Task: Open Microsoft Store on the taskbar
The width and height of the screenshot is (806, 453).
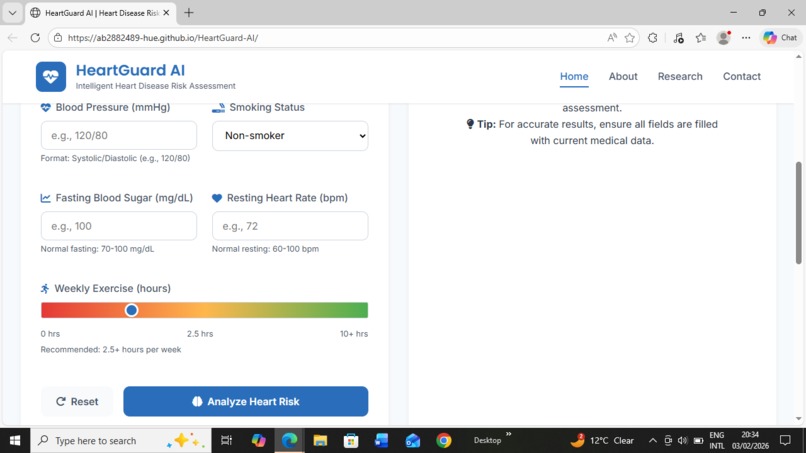Action: pyautogui.click(x=351, y=441)
